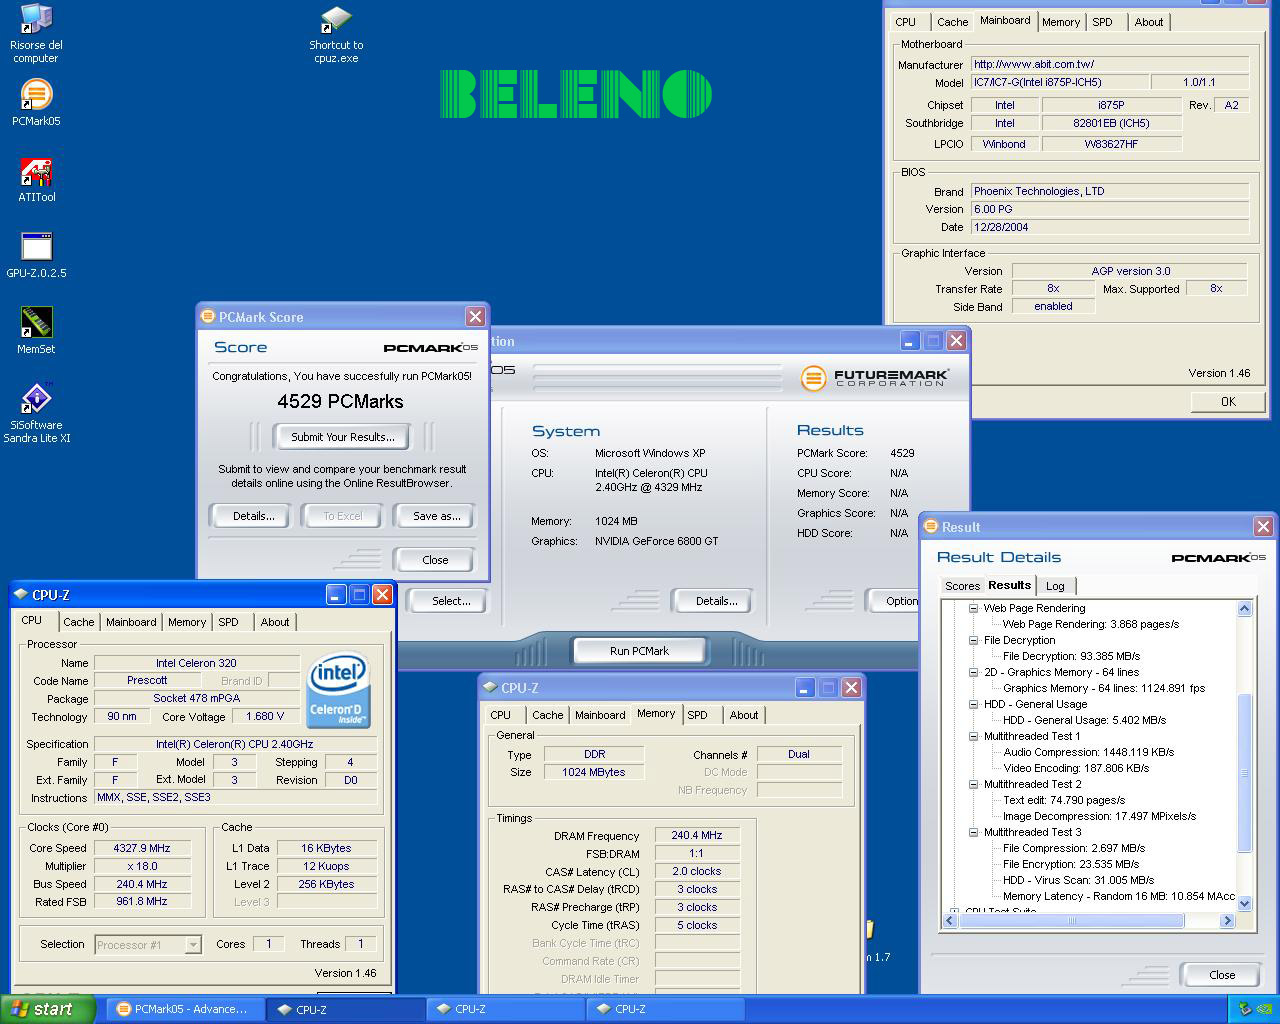The height and width of the screenshot is (1024, 1280).
Task: Open the Shortcut to cpuz.exe icon
Action: 336,35
